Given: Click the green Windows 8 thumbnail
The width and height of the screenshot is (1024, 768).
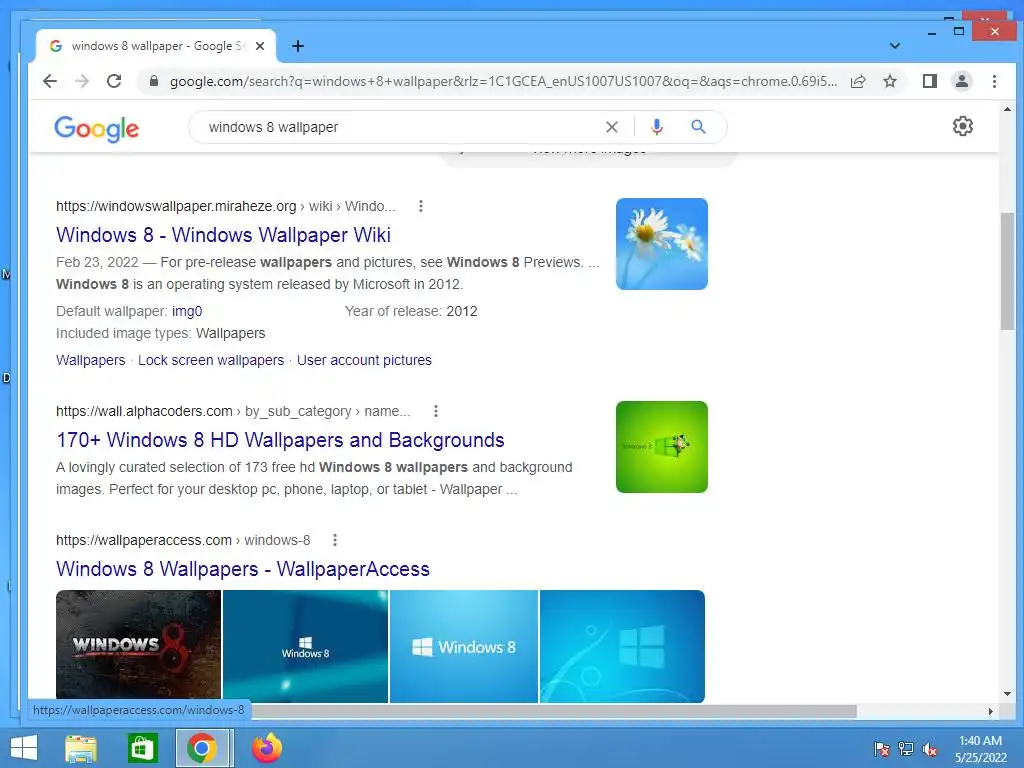Looking at the screenshot, I should (662, 447).
